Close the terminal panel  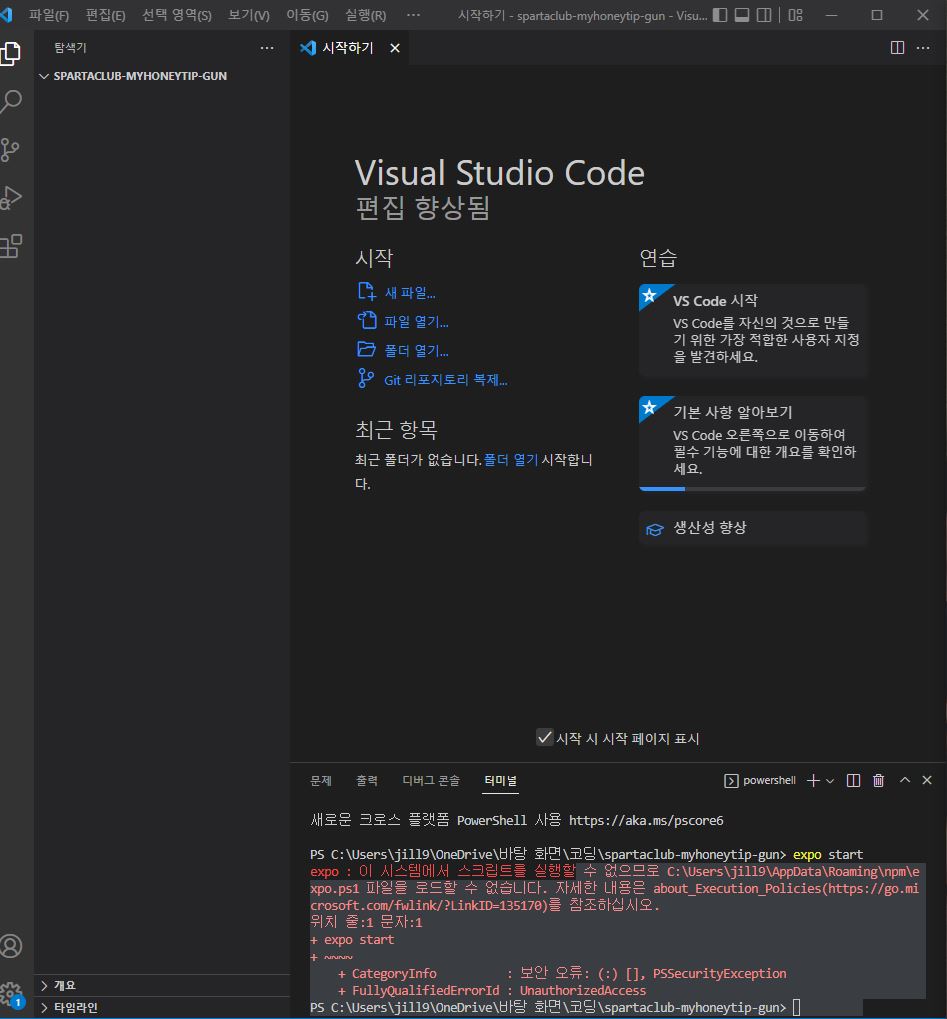(927, 780)
